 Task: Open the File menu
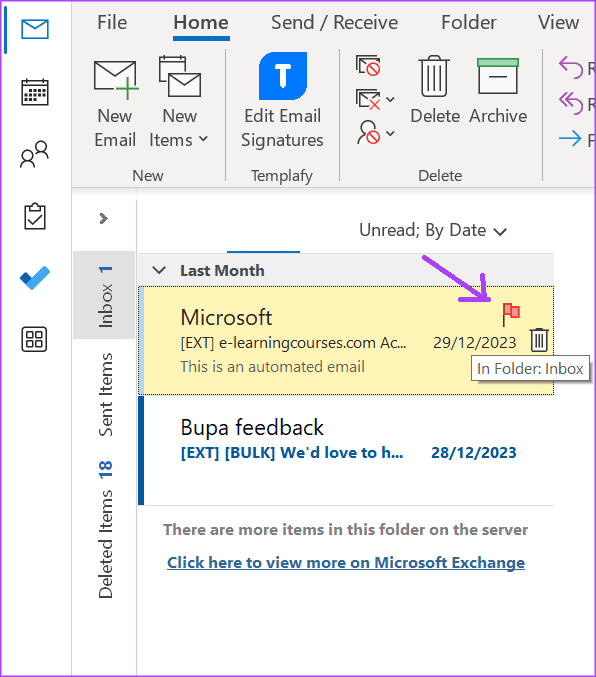(x=112, y=22)
